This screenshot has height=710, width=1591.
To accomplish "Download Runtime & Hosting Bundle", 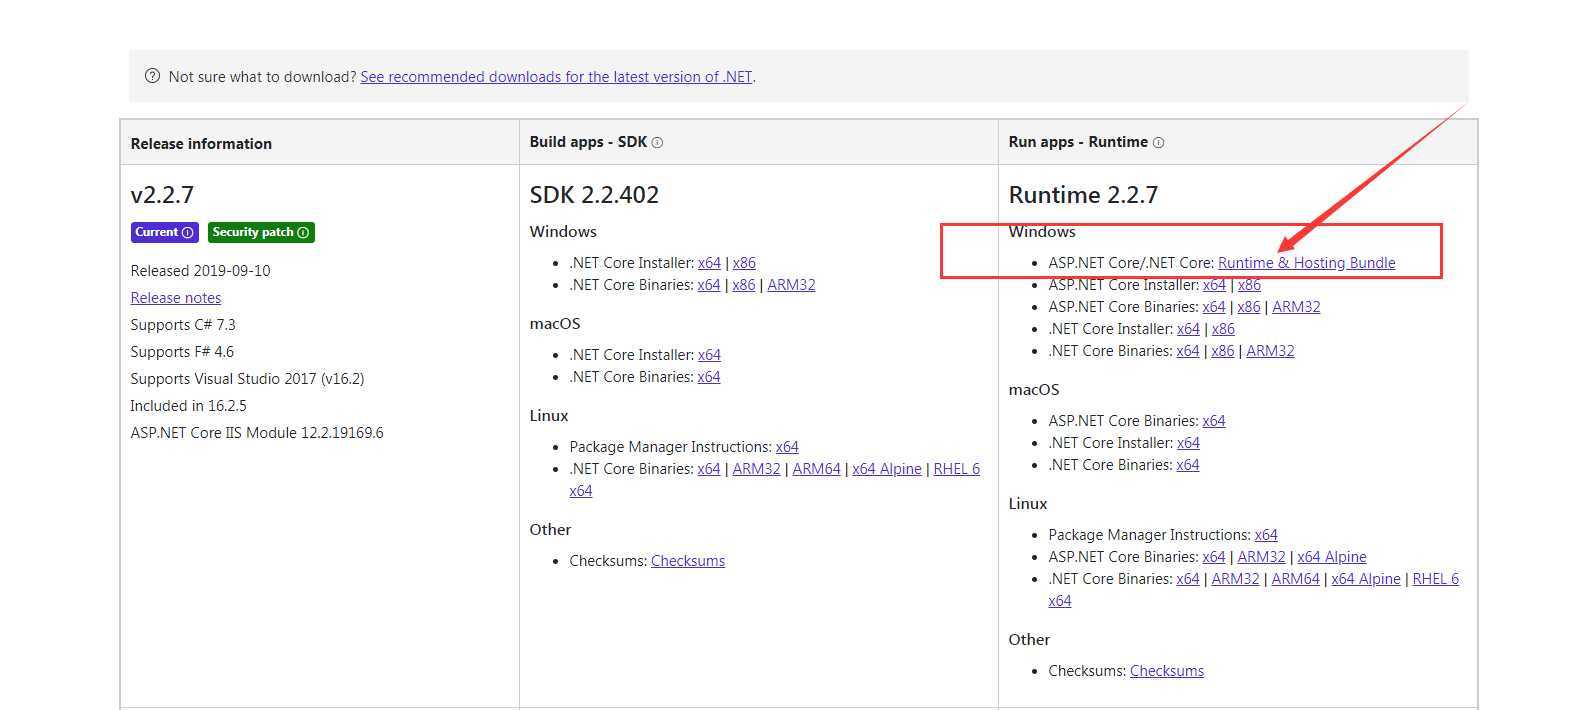I will tap(1306, 263).
